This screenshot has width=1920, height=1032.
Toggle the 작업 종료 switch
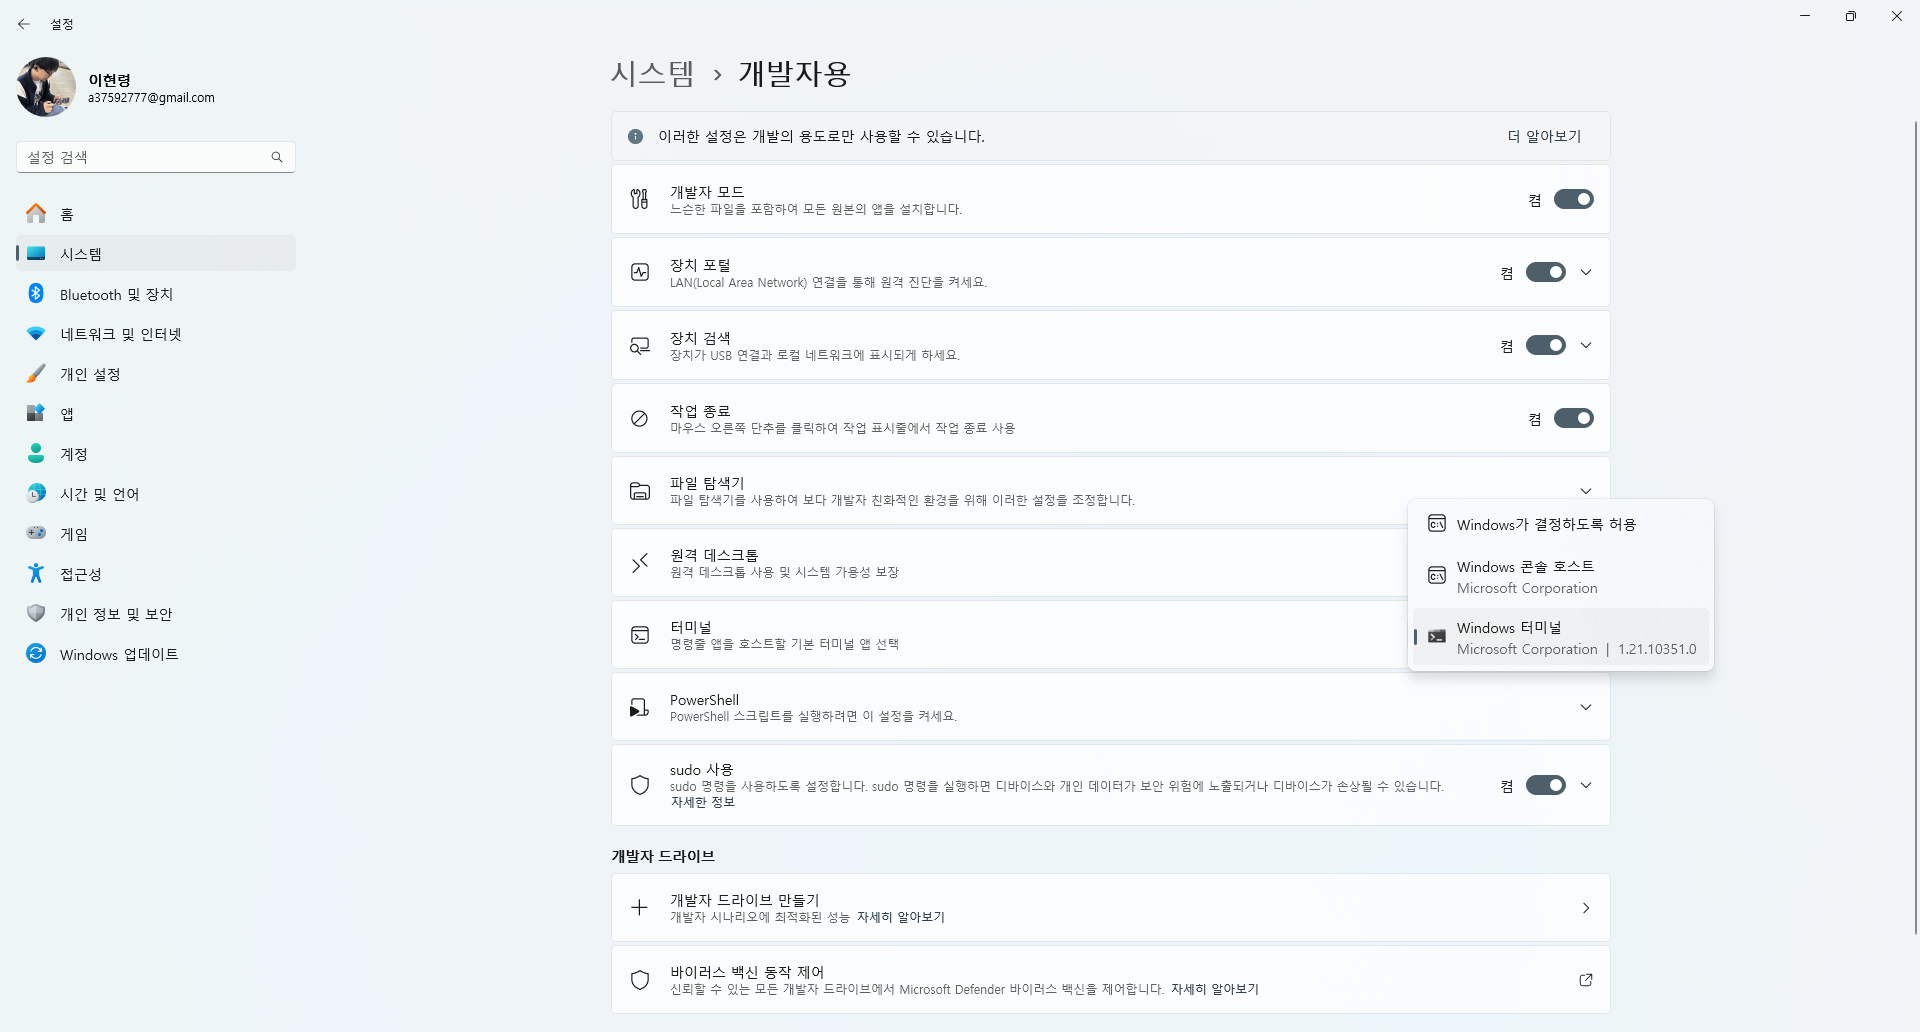point(1573,418)
